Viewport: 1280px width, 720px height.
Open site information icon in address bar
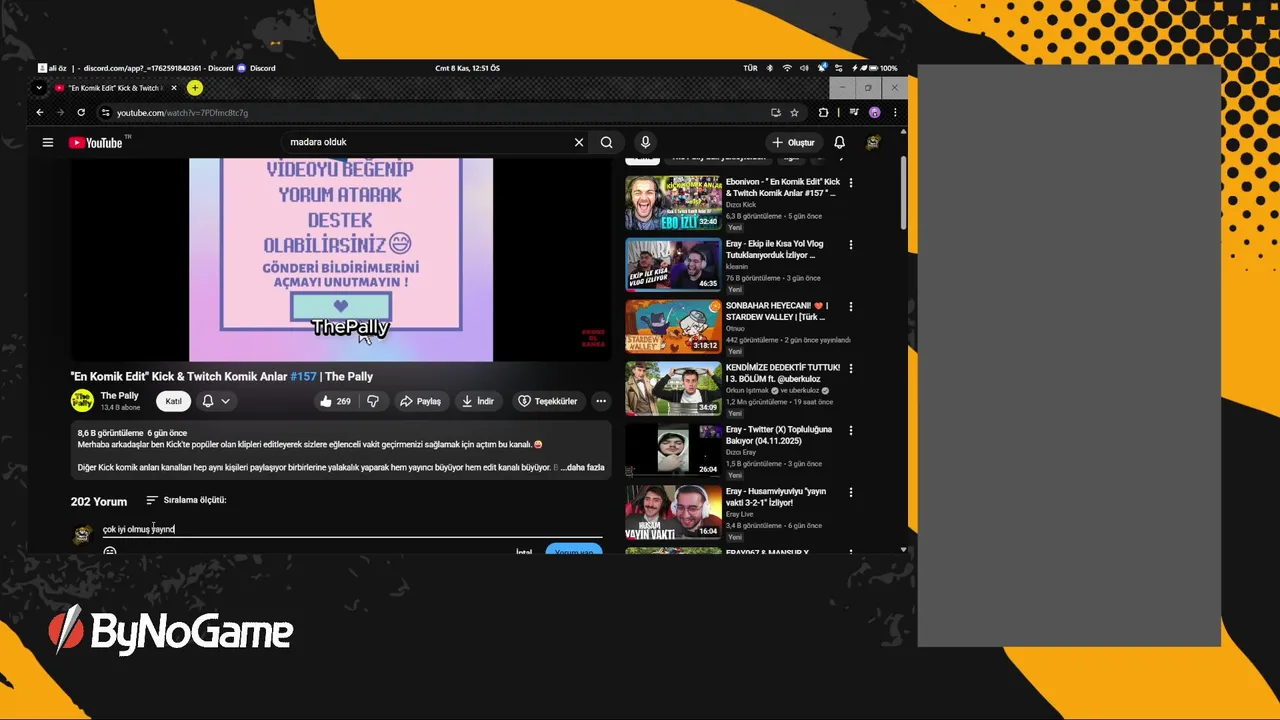click(105, 112)
